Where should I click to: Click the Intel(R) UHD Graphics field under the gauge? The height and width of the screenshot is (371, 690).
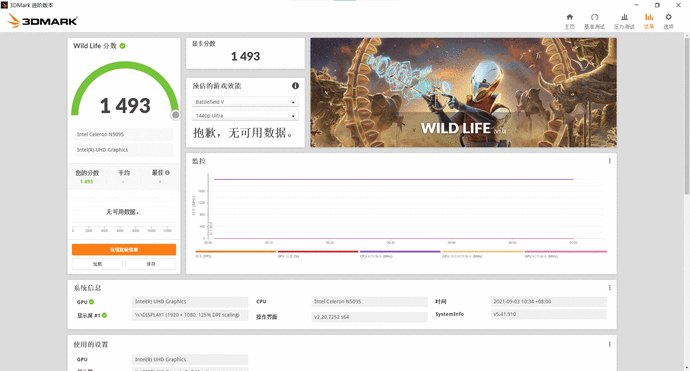tap(124, 150)
